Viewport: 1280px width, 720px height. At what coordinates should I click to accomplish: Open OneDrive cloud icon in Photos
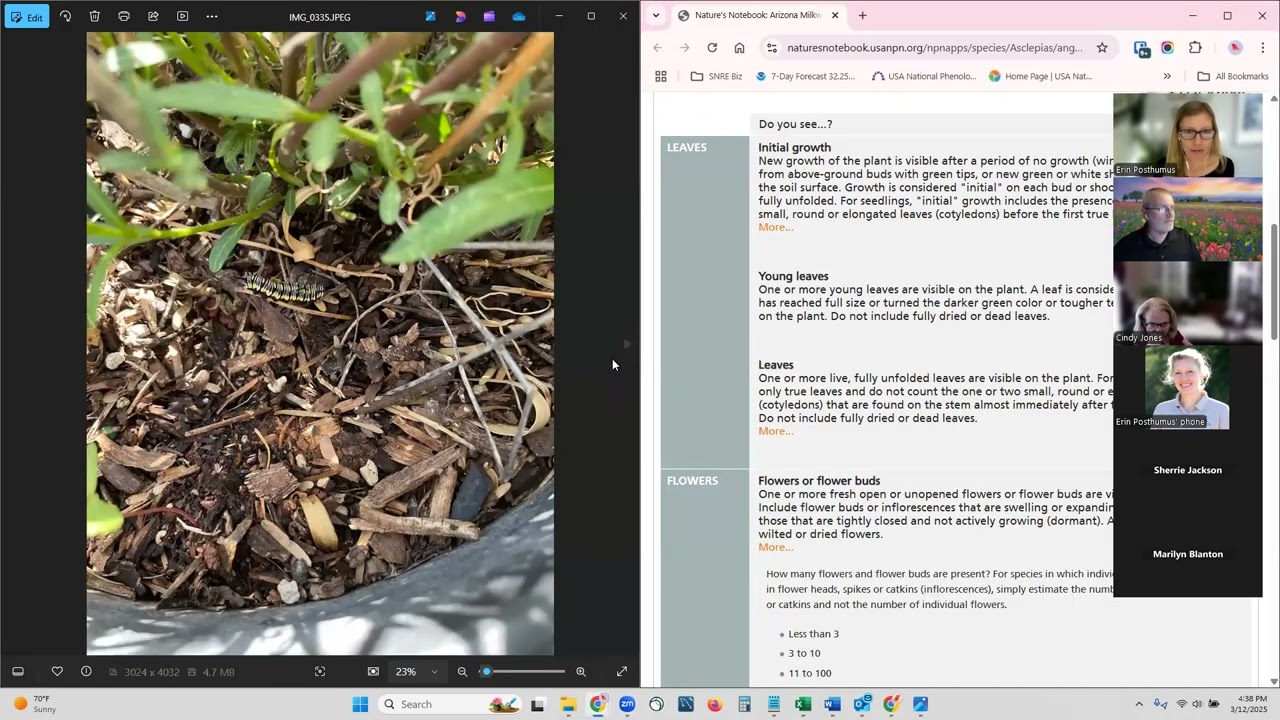tap(518, 17)
